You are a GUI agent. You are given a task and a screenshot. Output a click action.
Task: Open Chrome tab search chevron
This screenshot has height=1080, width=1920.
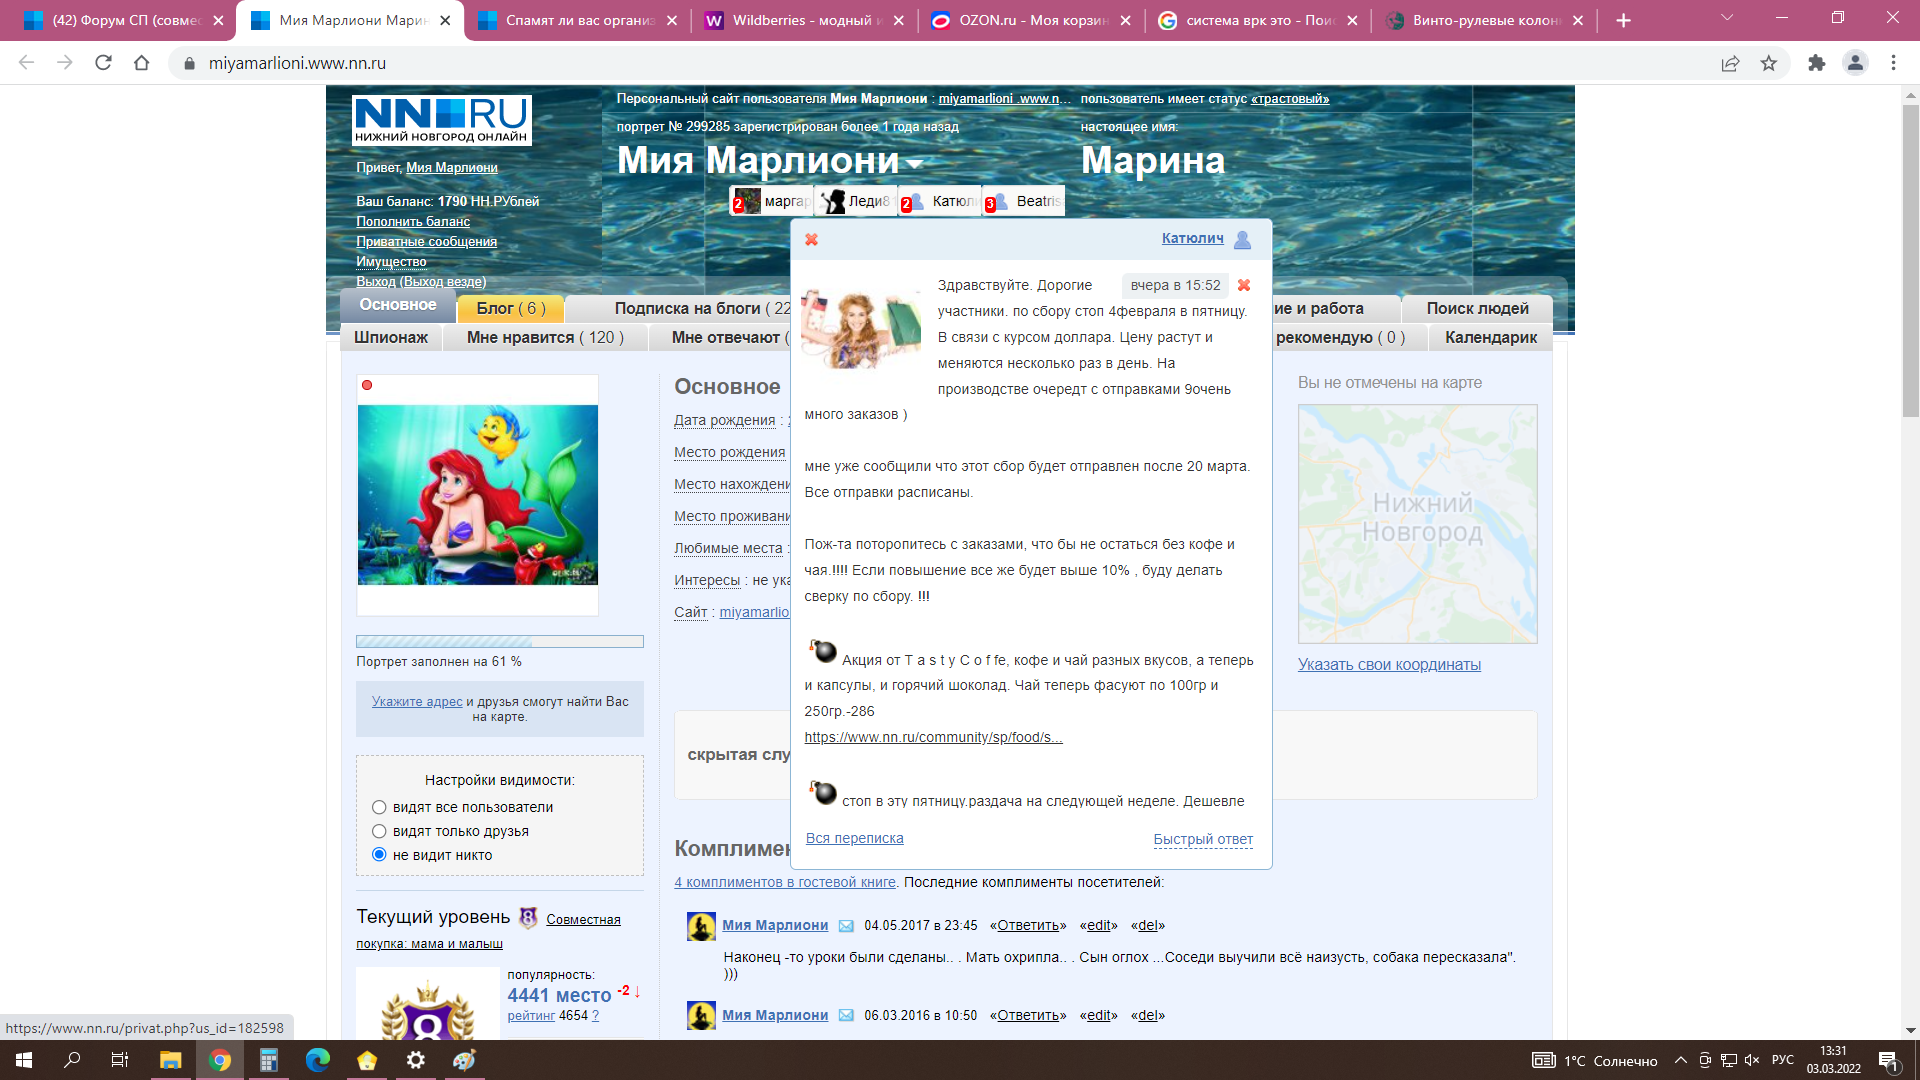[1727, 18]
